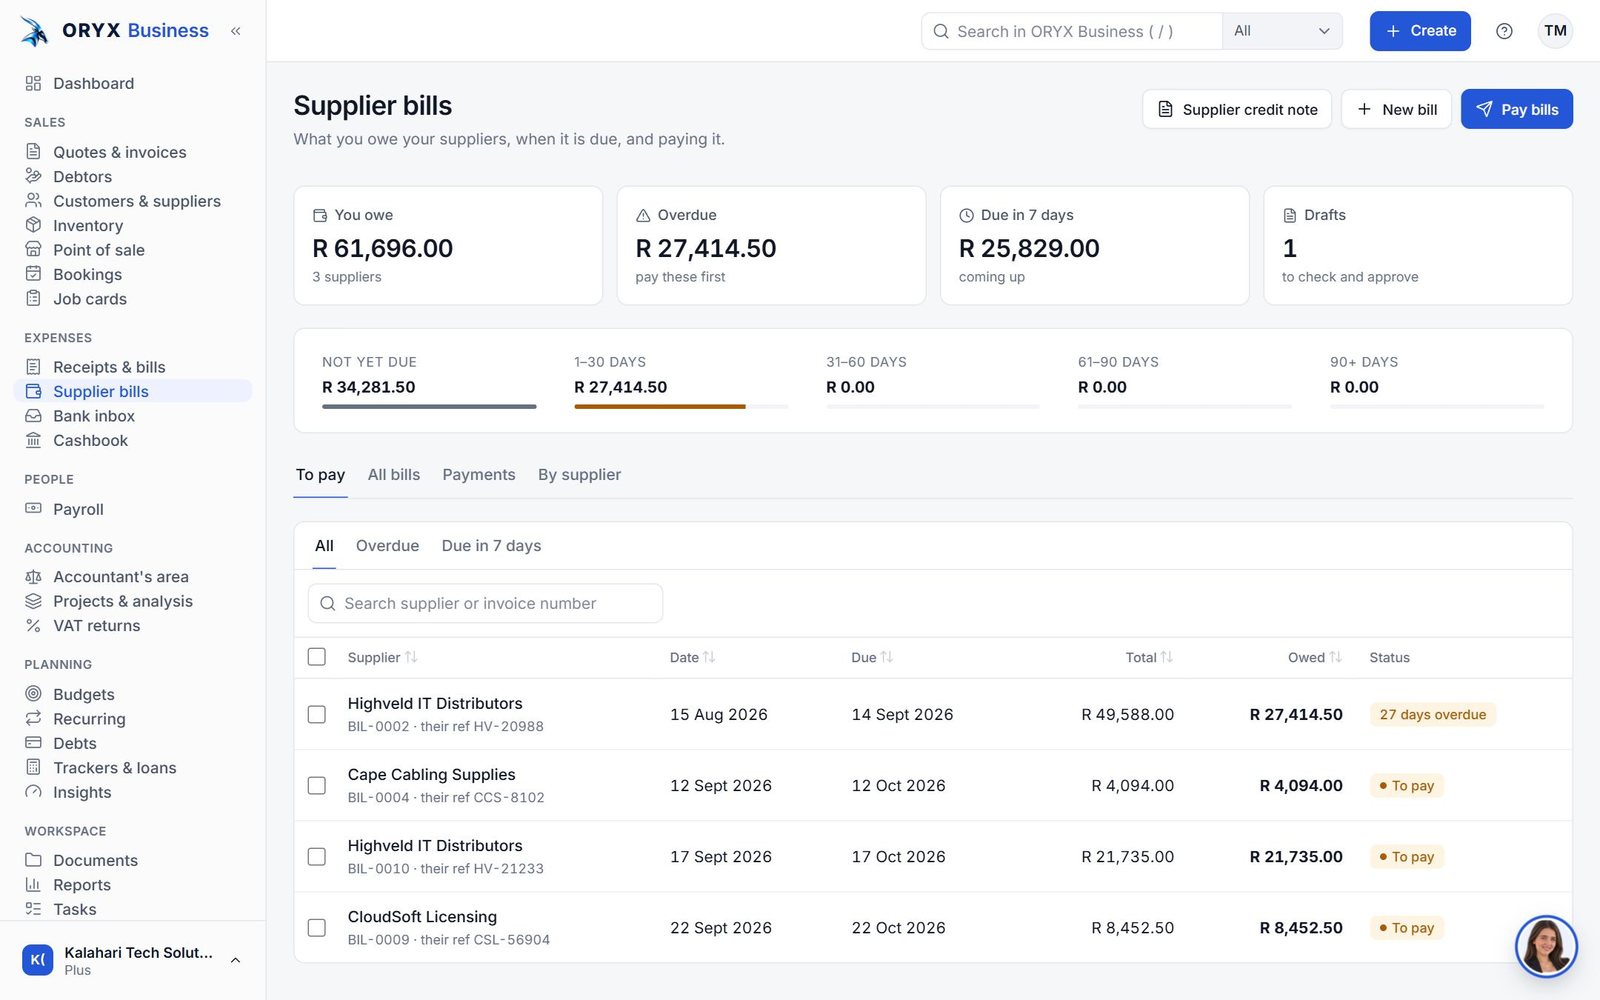Click the 31–60 days aging bar
1600x1000 pixels.
(933, 407)
